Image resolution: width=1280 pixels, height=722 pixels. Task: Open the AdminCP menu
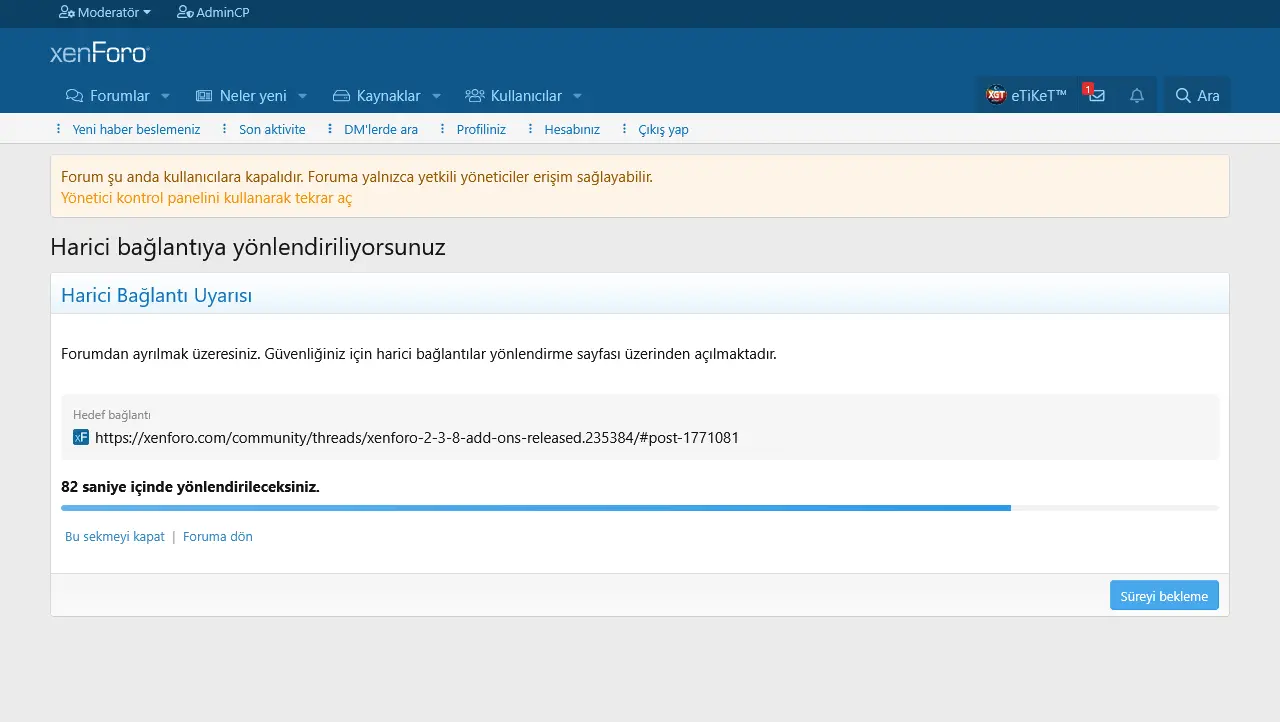(x=213, y=13)
